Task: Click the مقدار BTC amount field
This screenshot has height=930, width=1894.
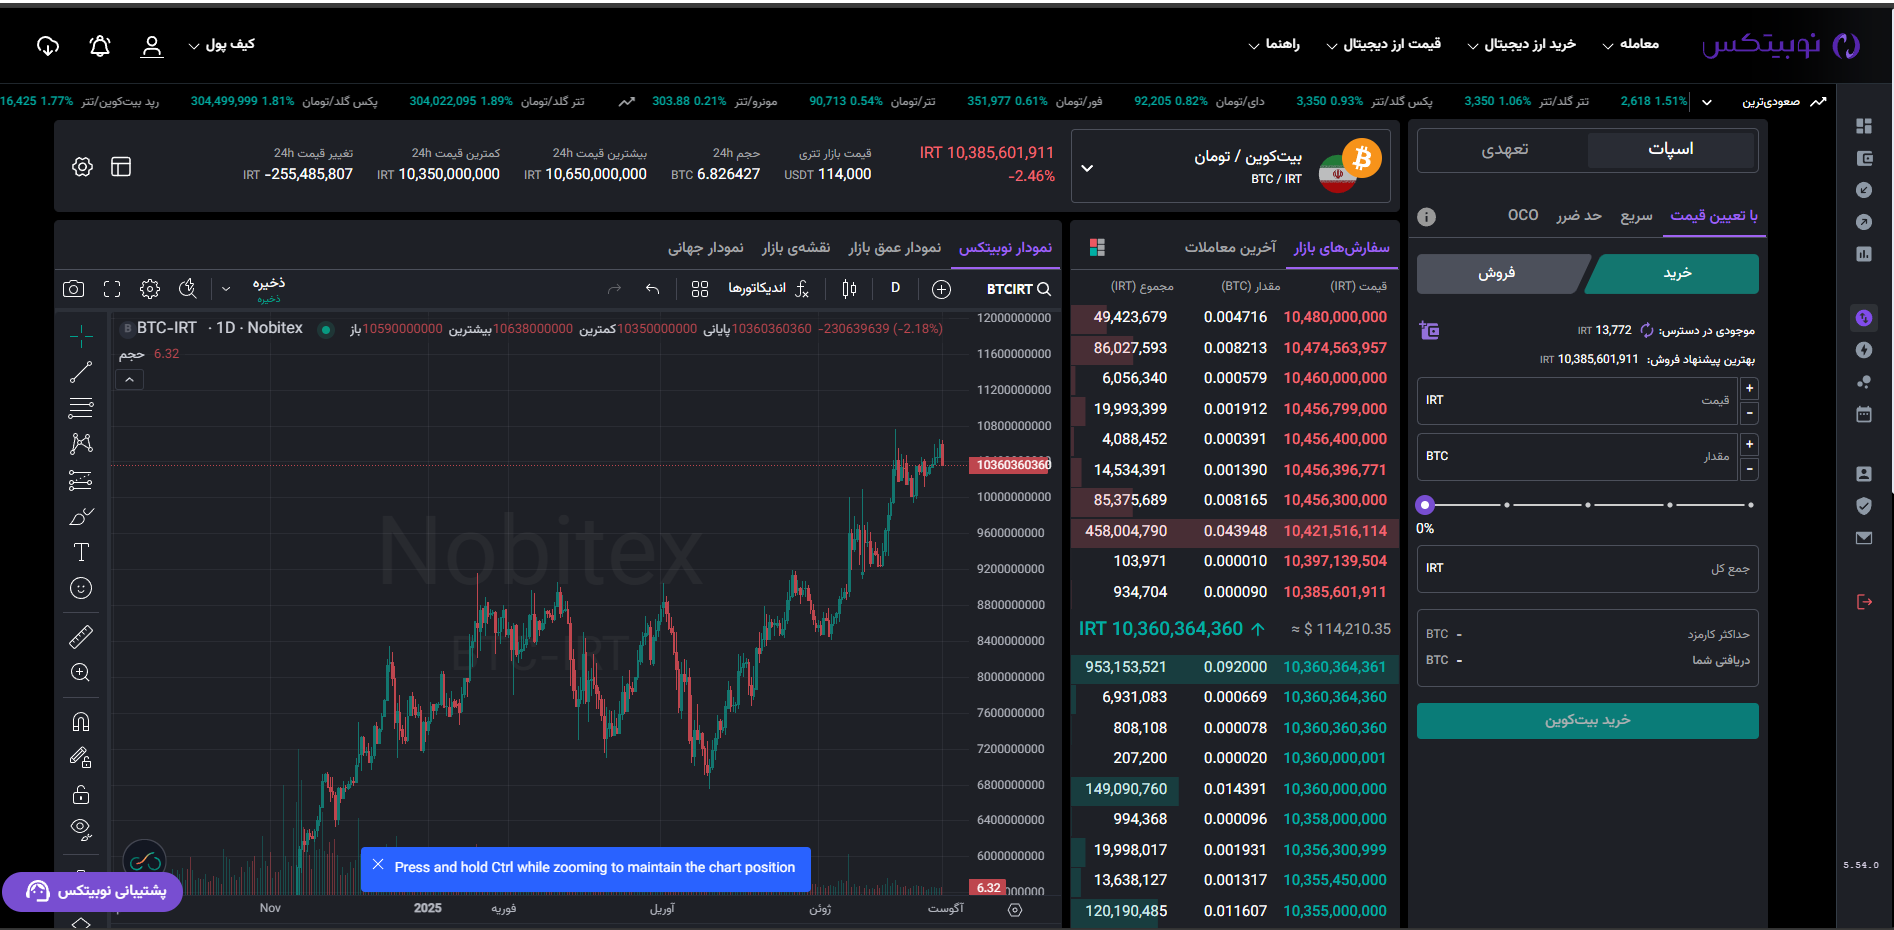Action: (x=1578, y=456)
